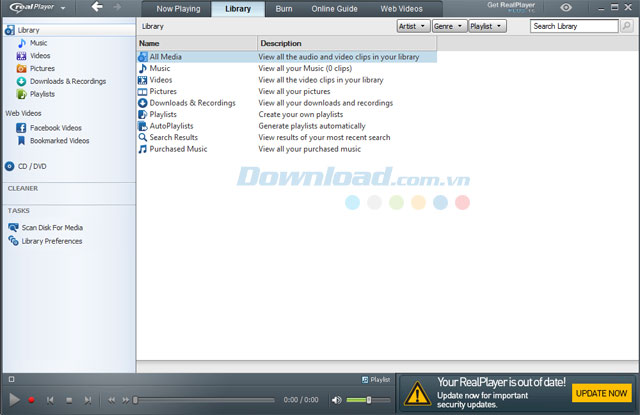The image size is (640, 415).
Task: Select the Pictures row in list
Action: 287,91
